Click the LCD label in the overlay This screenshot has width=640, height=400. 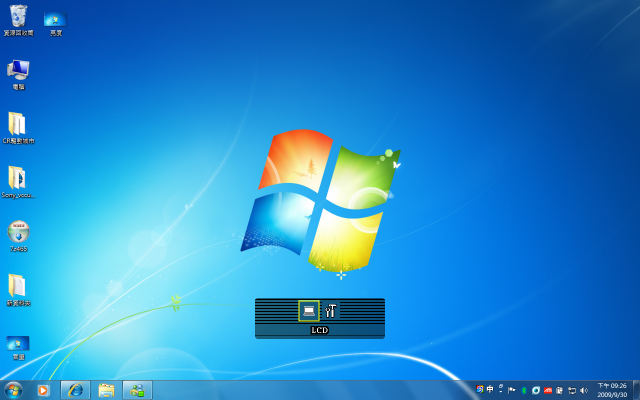(320, 330)
